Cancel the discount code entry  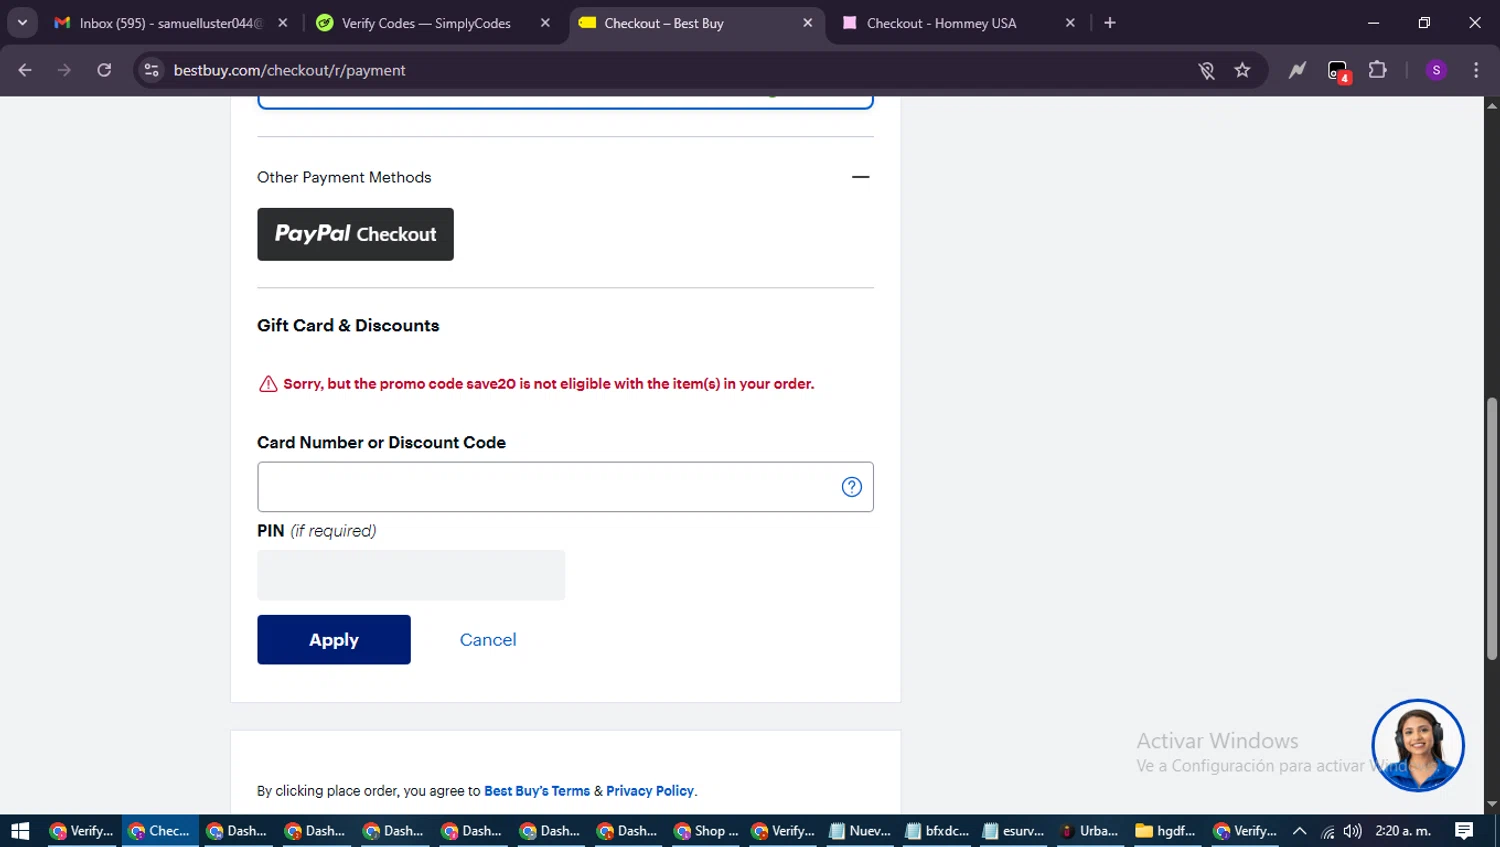click(x=488, y=640)
